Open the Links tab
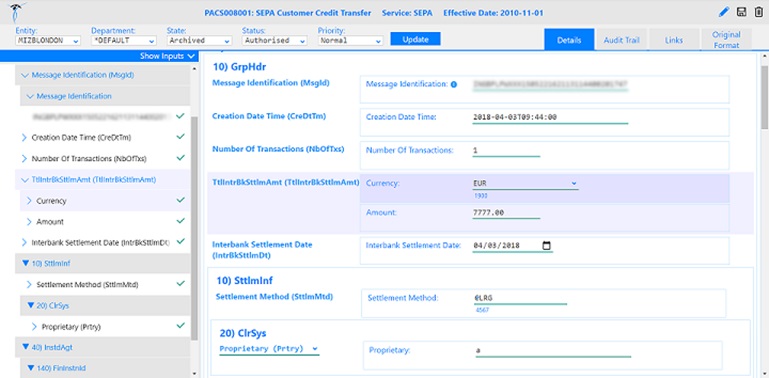This screenshot has height=378, width=769. coord(674,40)
